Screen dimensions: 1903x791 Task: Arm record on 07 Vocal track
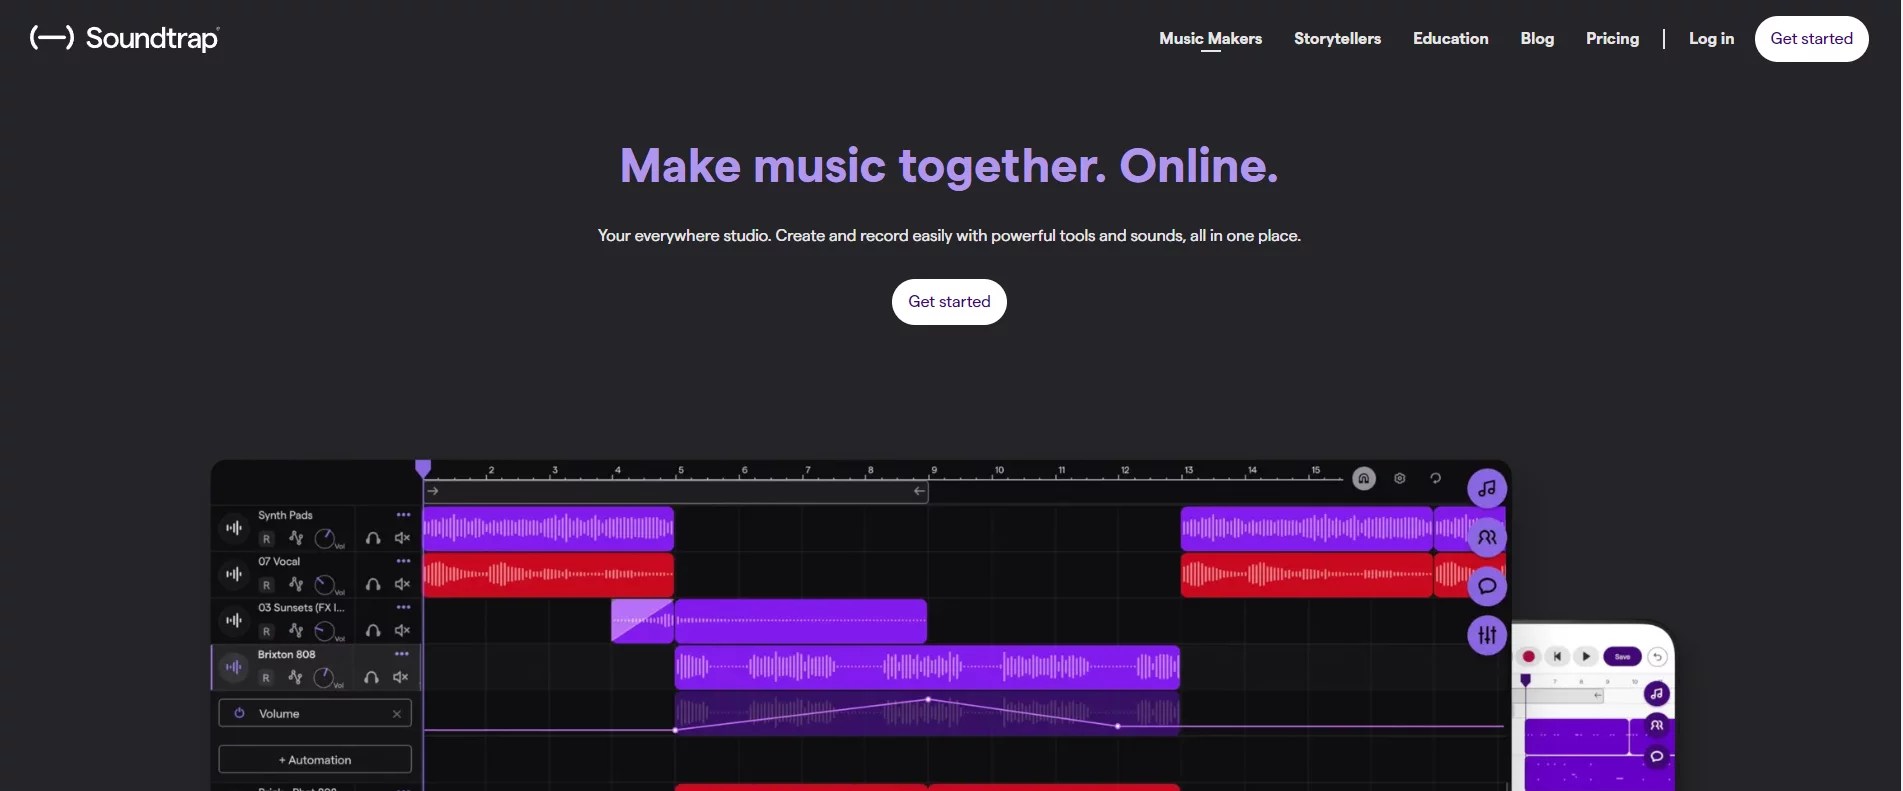[266, 585]
